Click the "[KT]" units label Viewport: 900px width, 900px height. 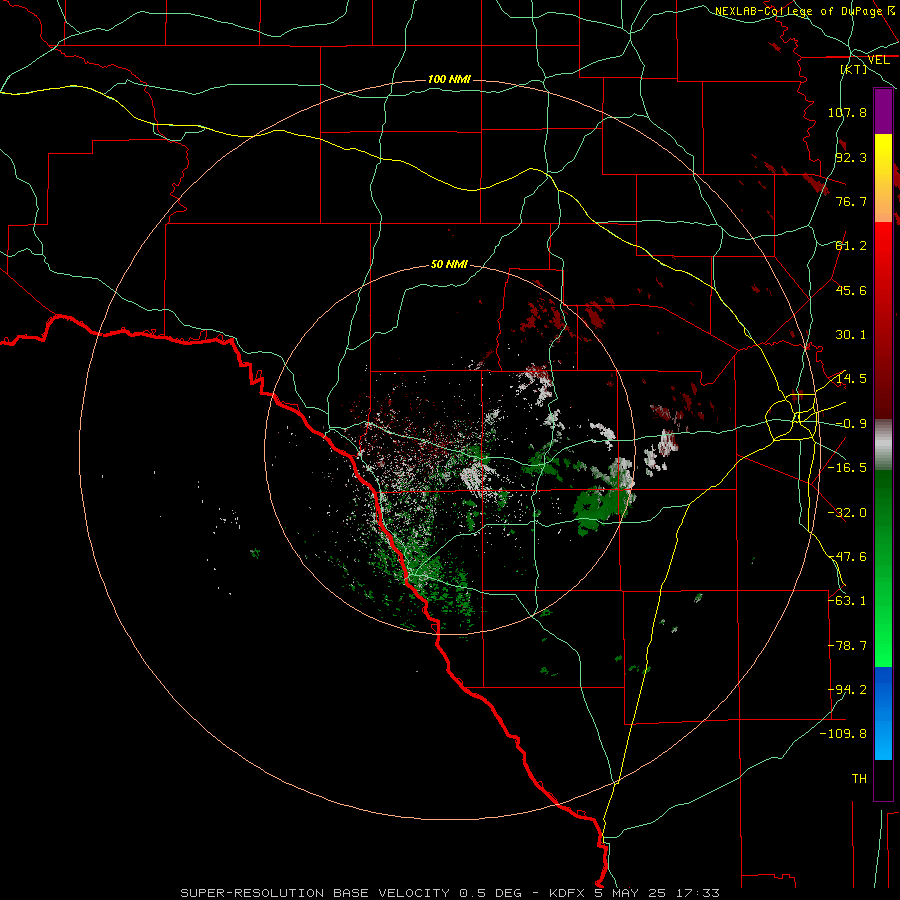pos(854,69)
